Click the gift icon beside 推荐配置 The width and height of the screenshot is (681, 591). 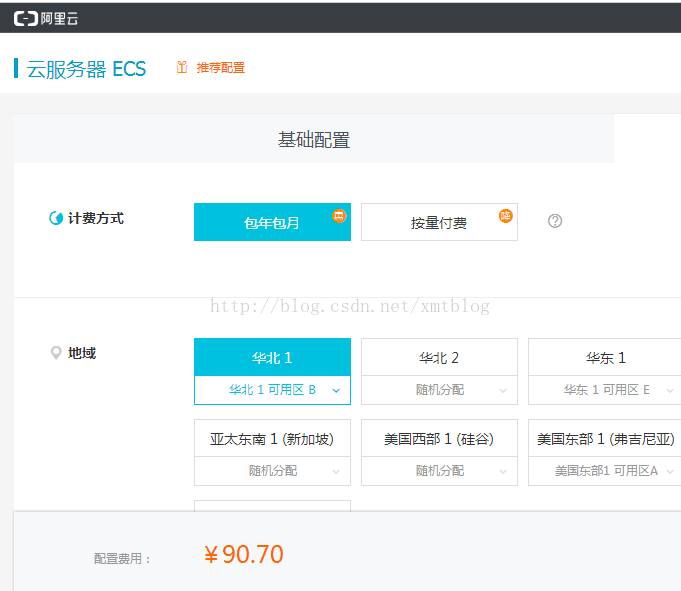(x=182, y=67)
